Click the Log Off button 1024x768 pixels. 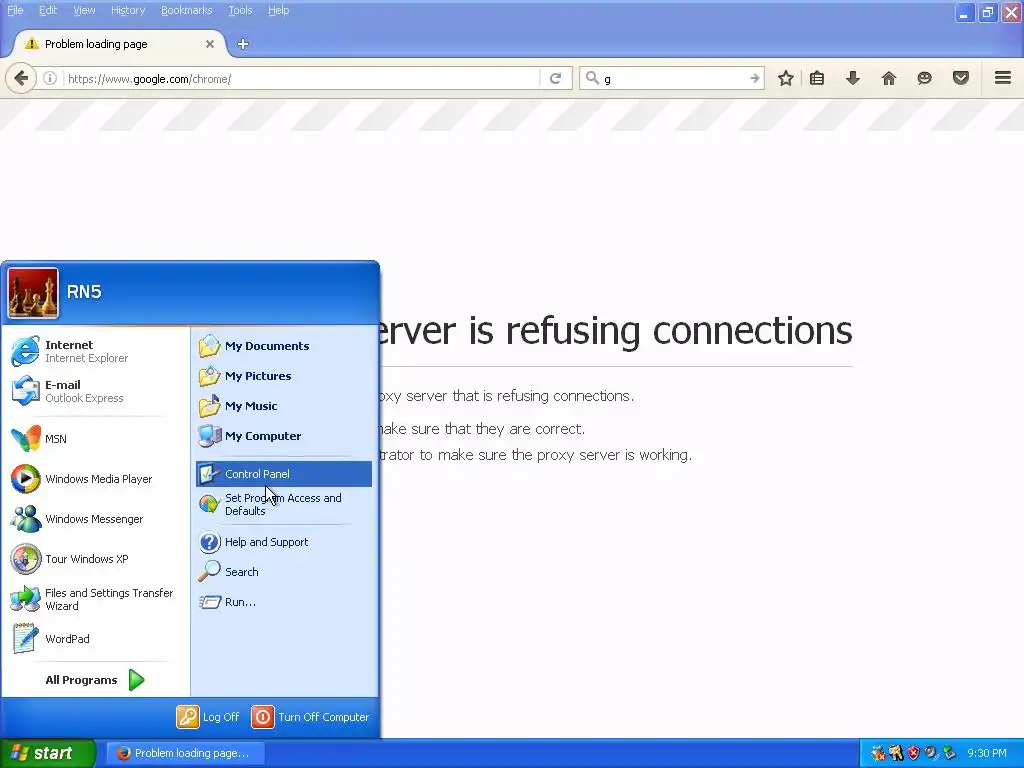[x=208, y=717]
